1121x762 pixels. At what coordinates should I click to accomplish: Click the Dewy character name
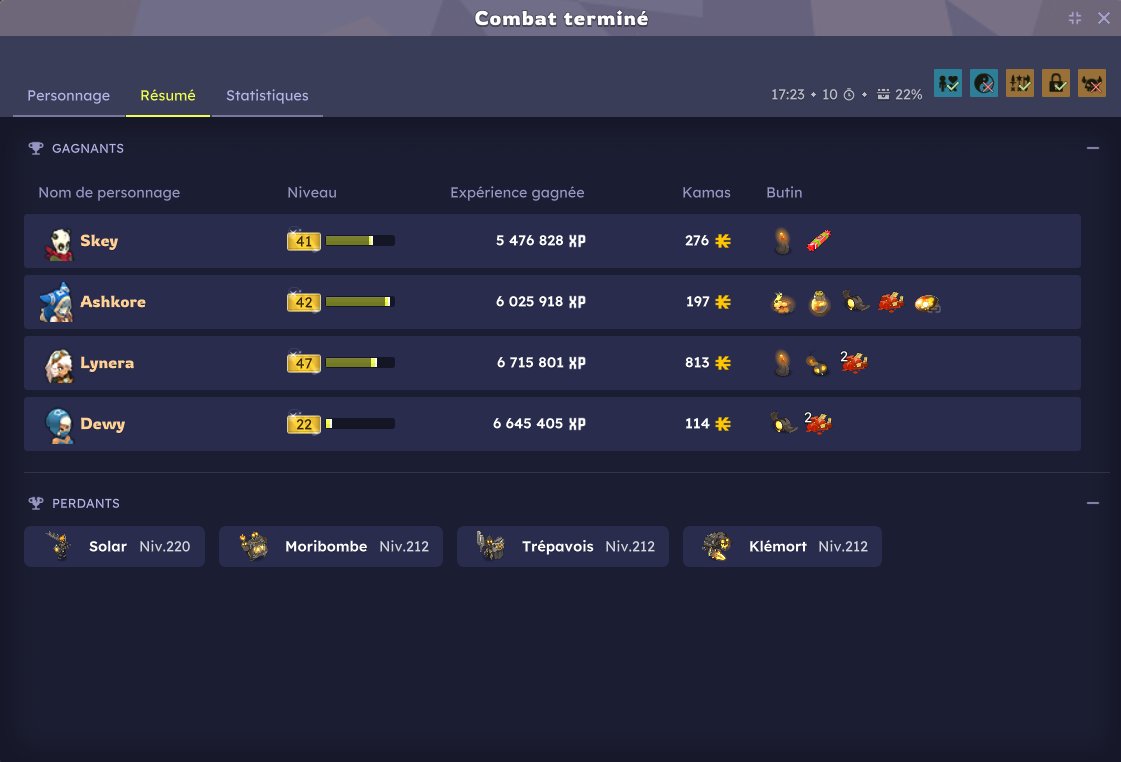pos(102,424)
